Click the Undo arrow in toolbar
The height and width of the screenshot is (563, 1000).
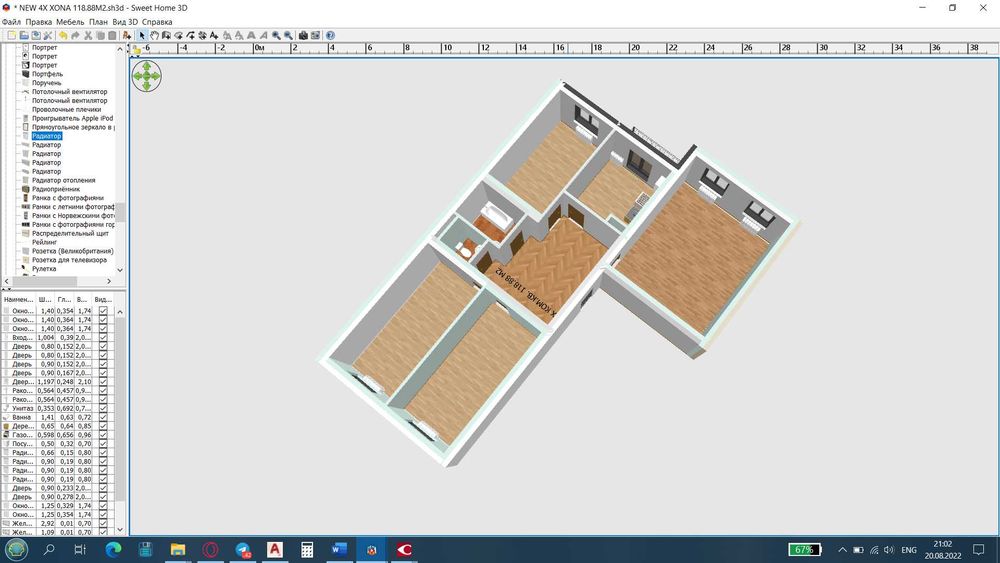point(64,35)
